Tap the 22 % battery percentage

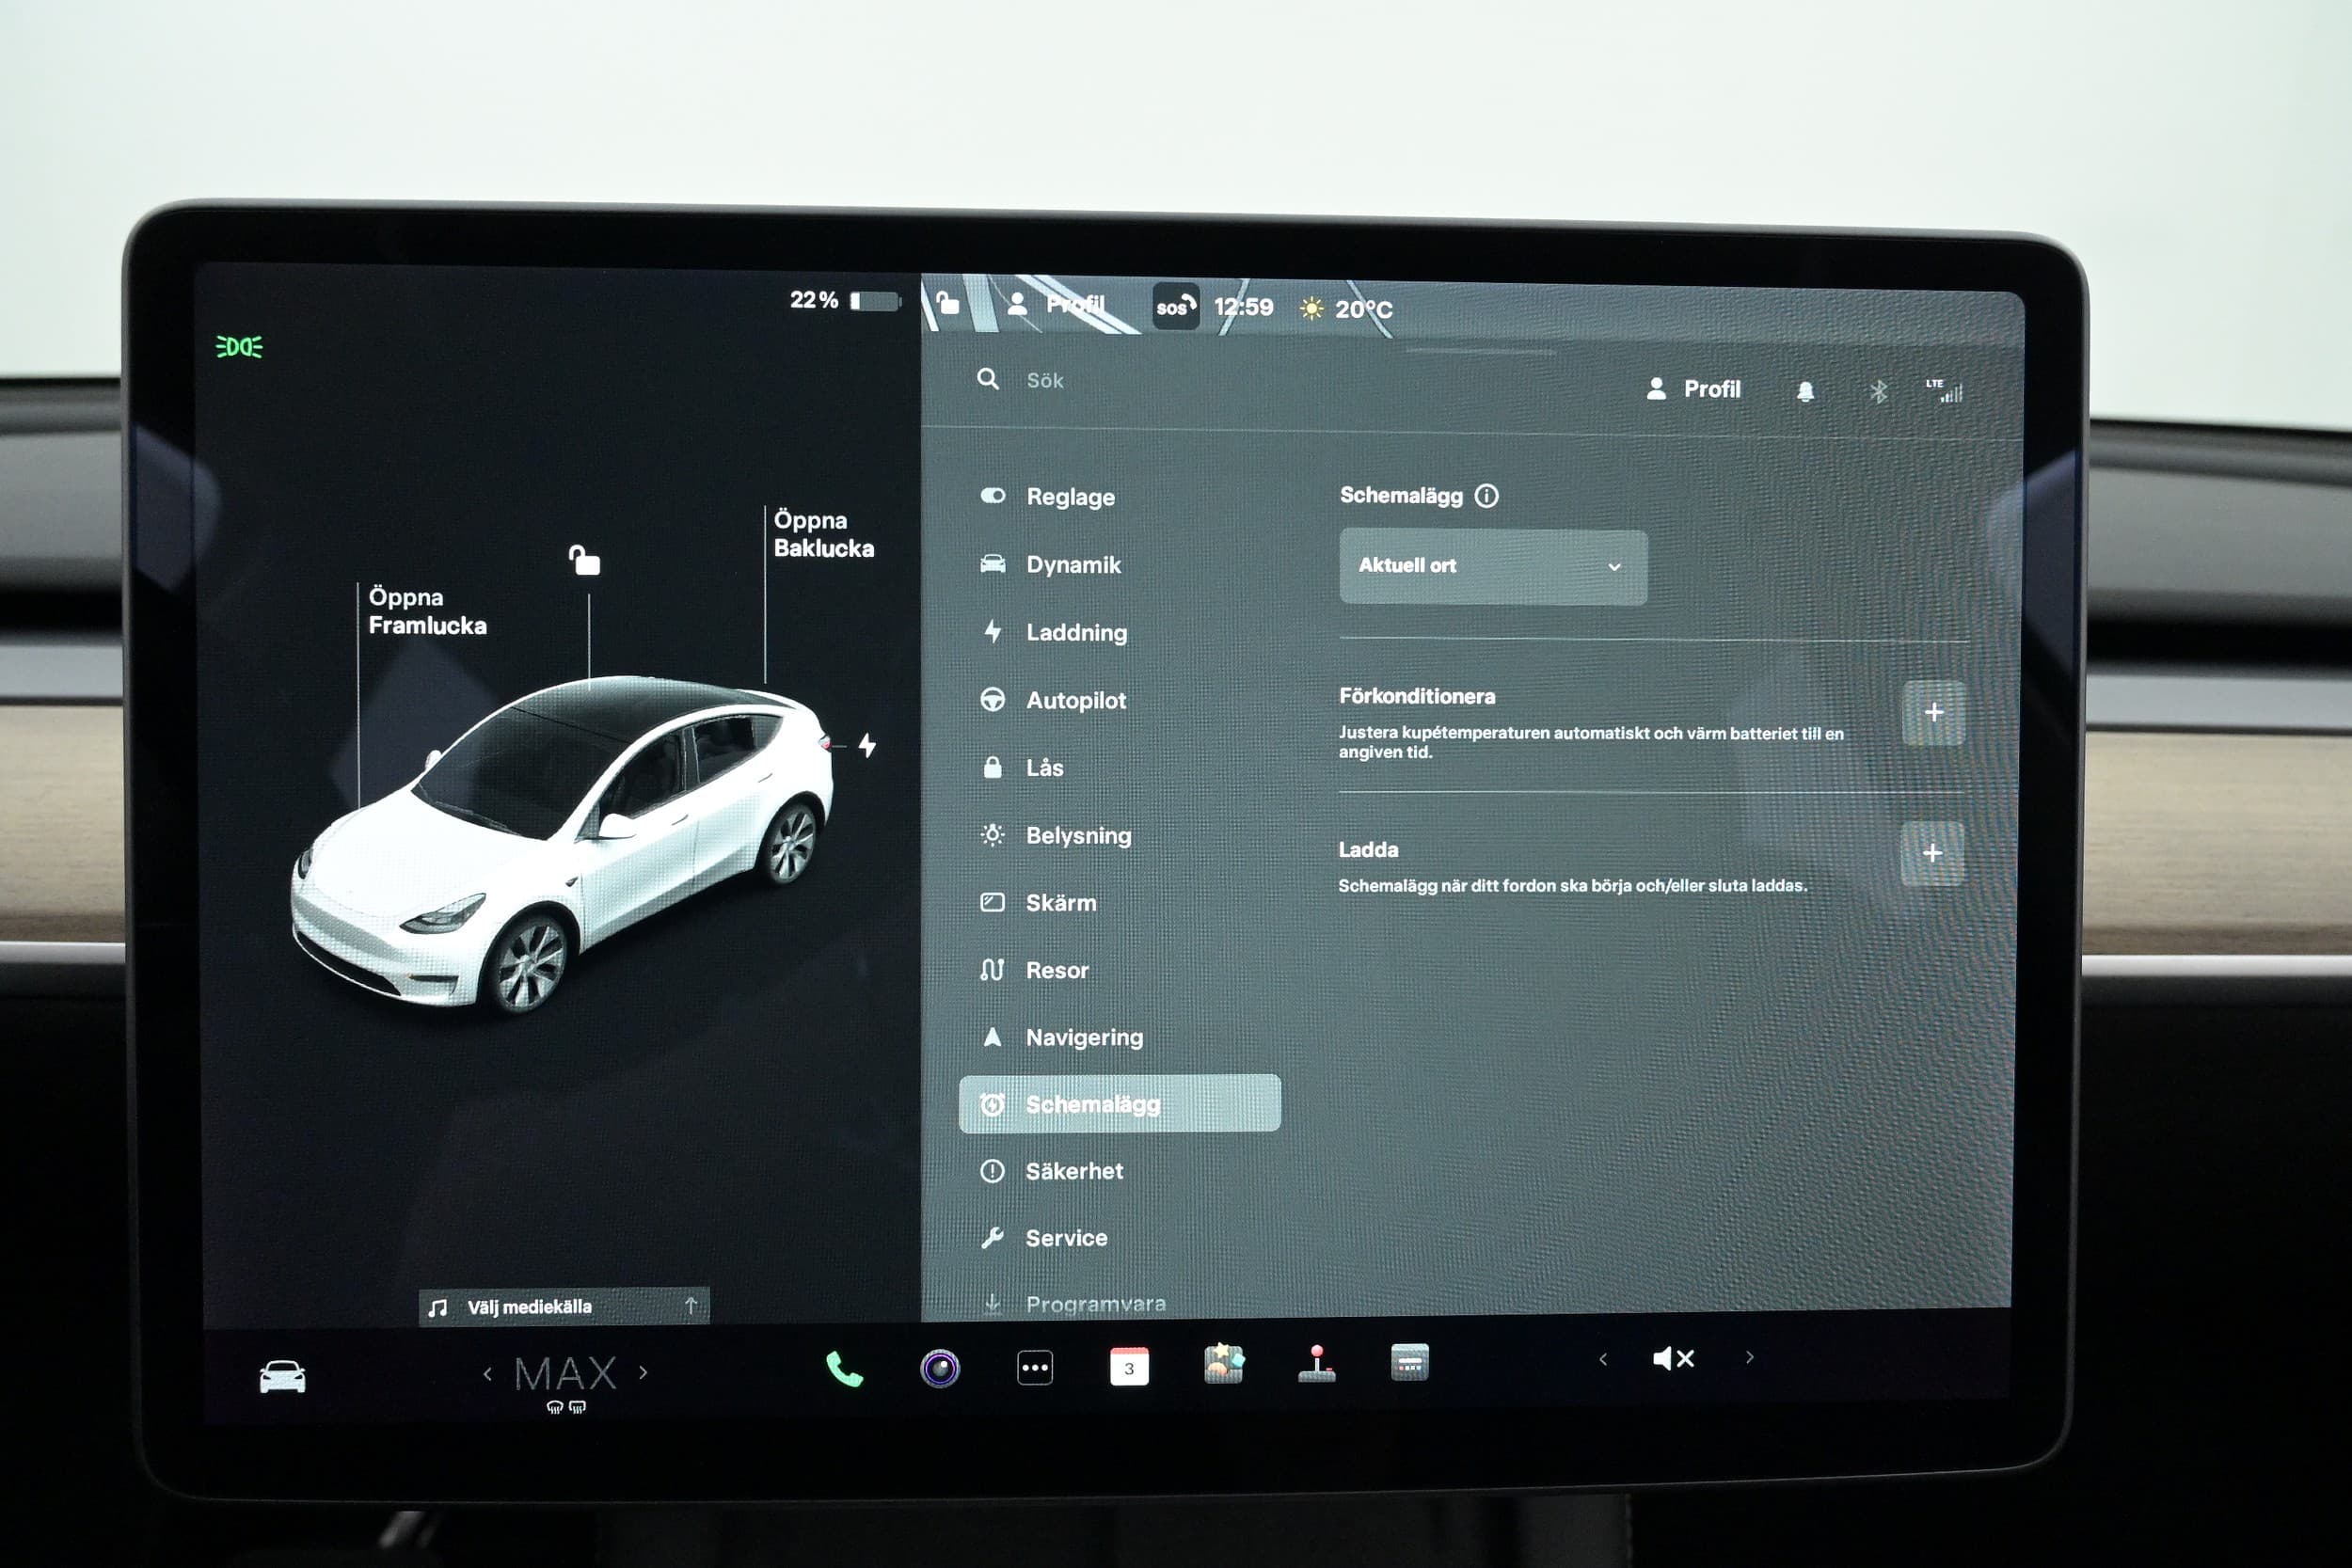(x=814, y=300)
